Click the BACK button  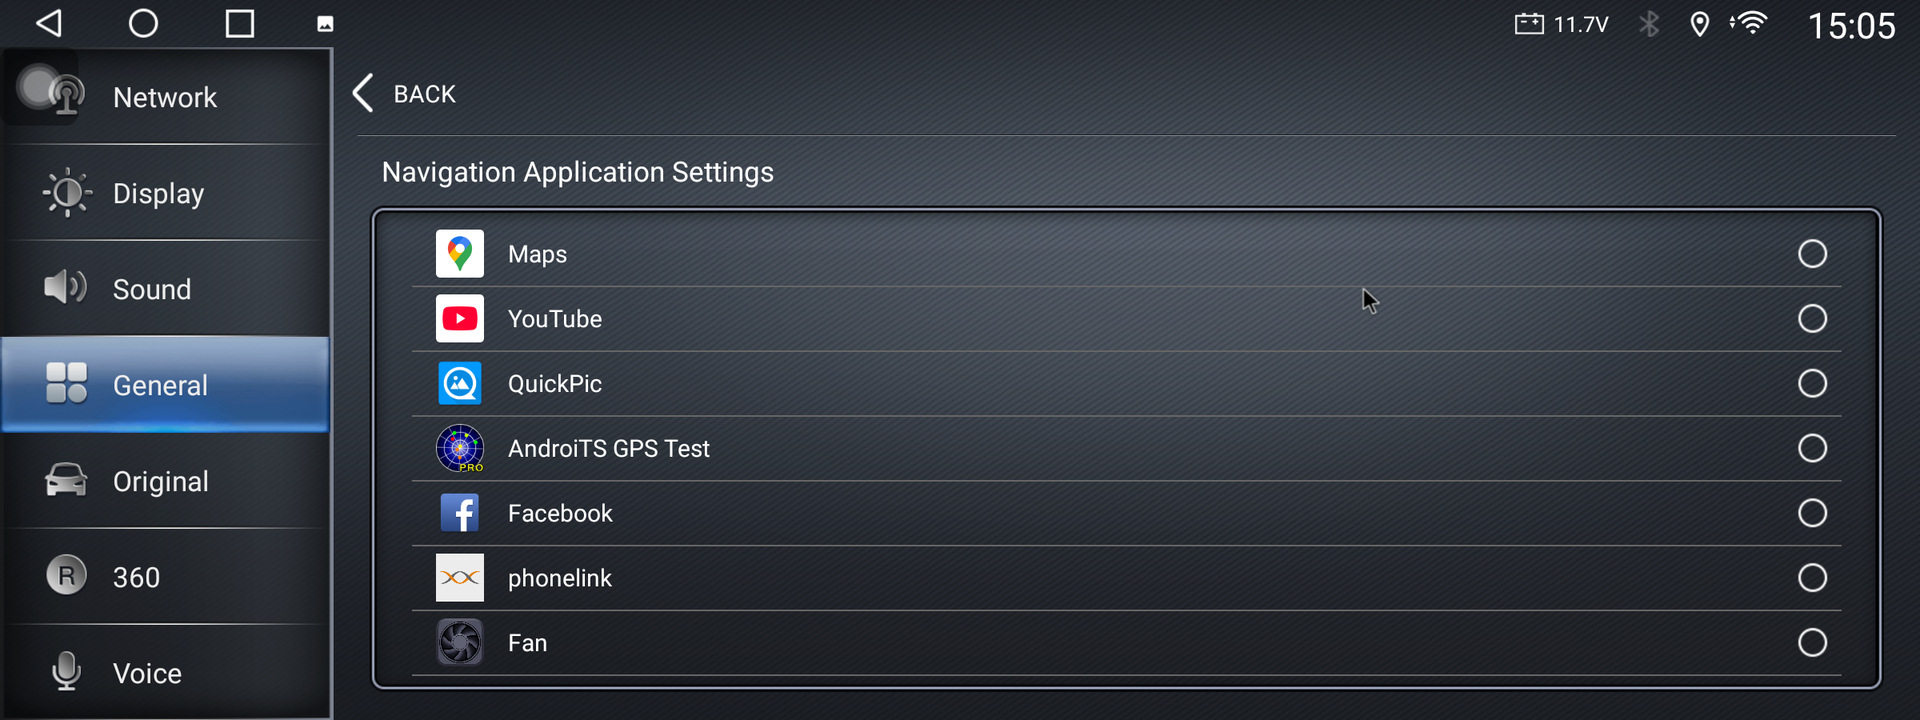(405, 94)
